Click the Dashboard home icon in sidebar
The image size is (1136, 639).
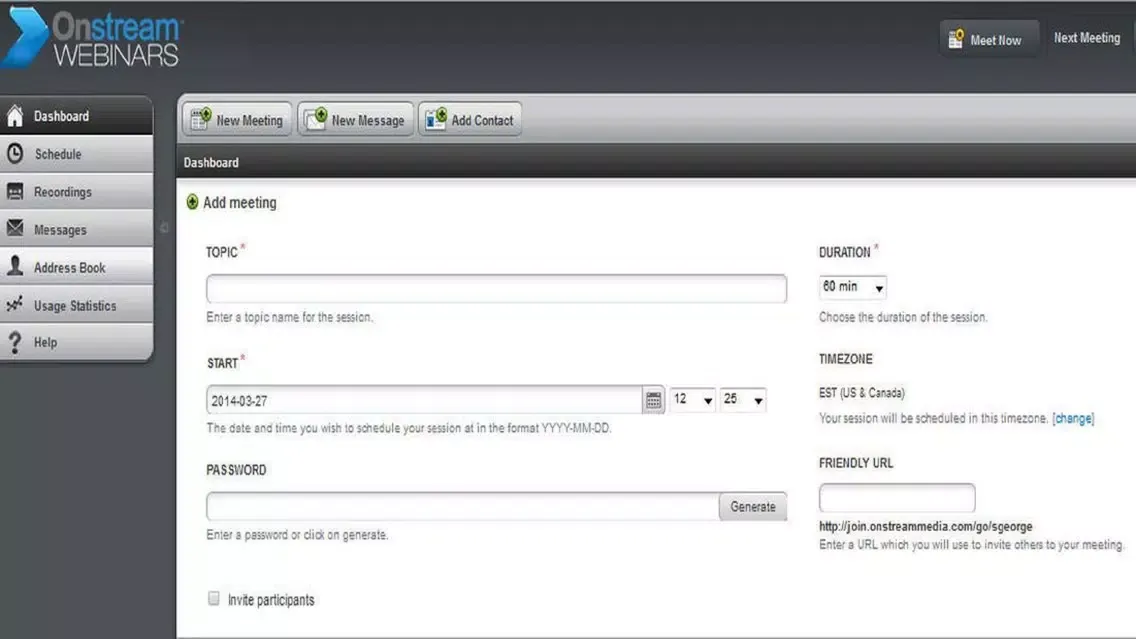point(15,116)
